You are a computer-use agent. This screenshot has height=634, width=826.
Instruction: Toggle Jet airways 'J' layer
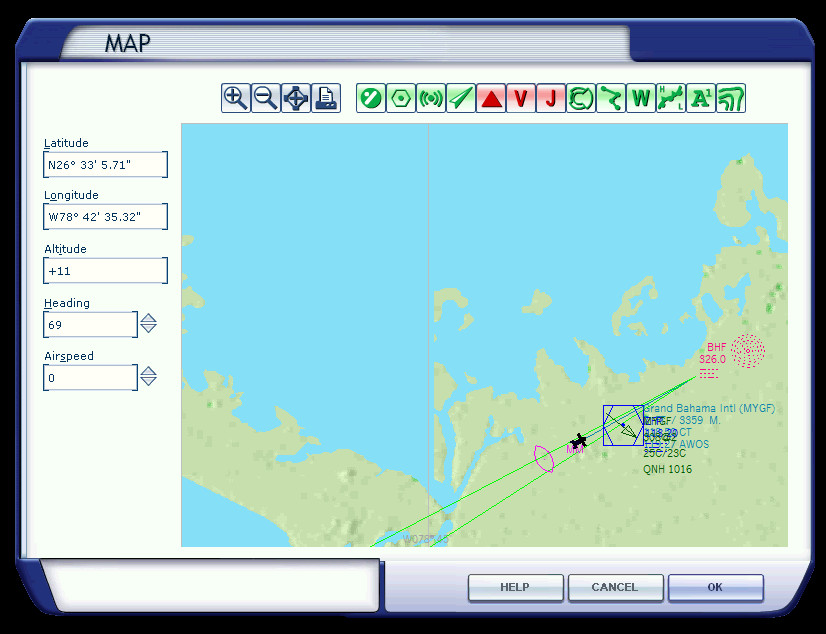click(551, 98)
